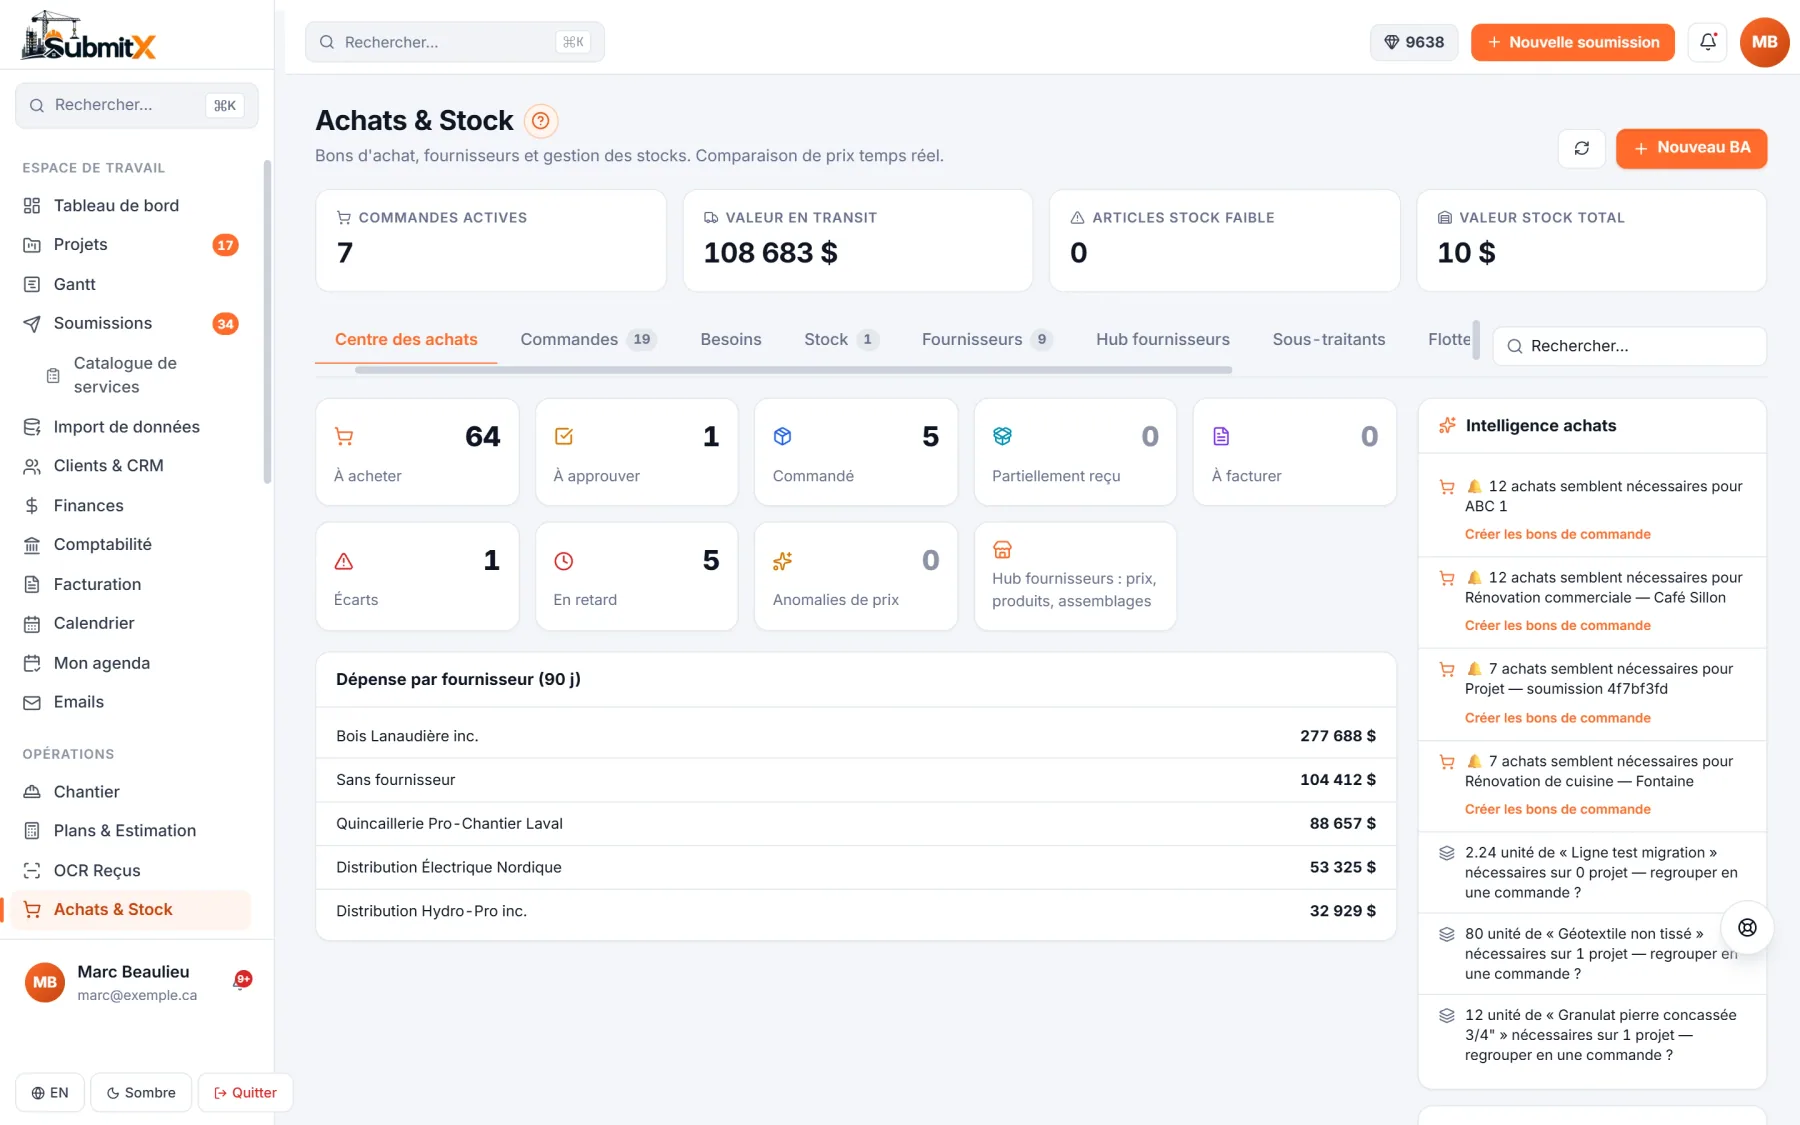Screen dimensions: 1800x1125
Task: Click the notification bell icon
Action: point(1707,42)
